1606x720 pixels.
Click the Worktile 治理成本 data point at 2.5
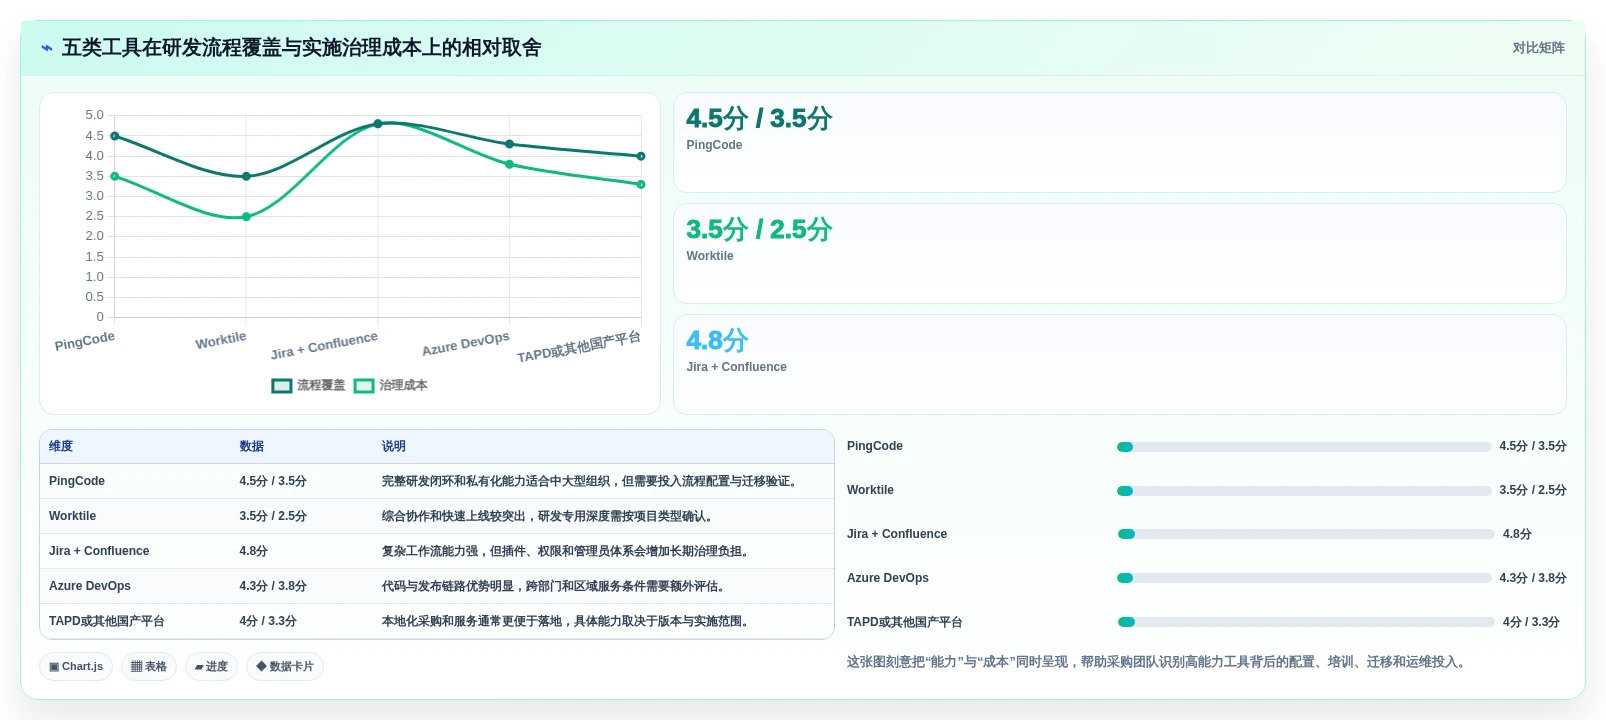coord(246,217)
